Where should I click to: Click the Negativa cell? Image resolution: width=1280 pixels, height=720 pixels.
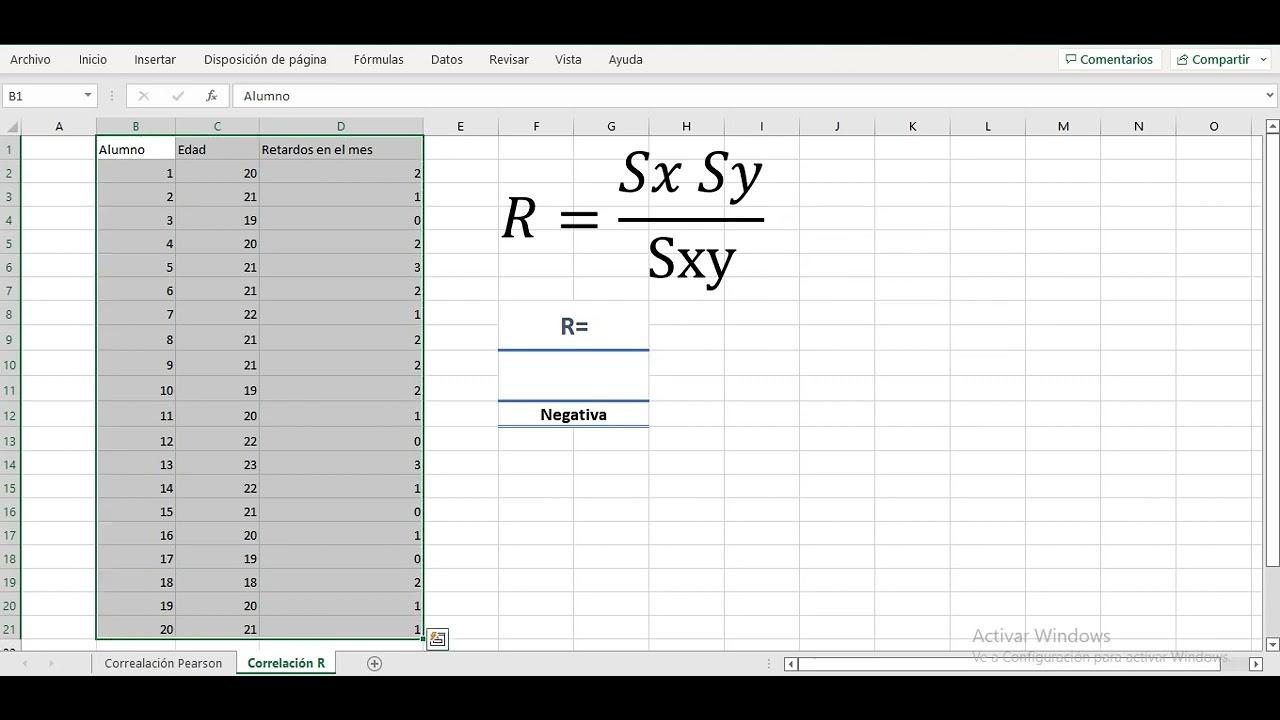point(574,415)
